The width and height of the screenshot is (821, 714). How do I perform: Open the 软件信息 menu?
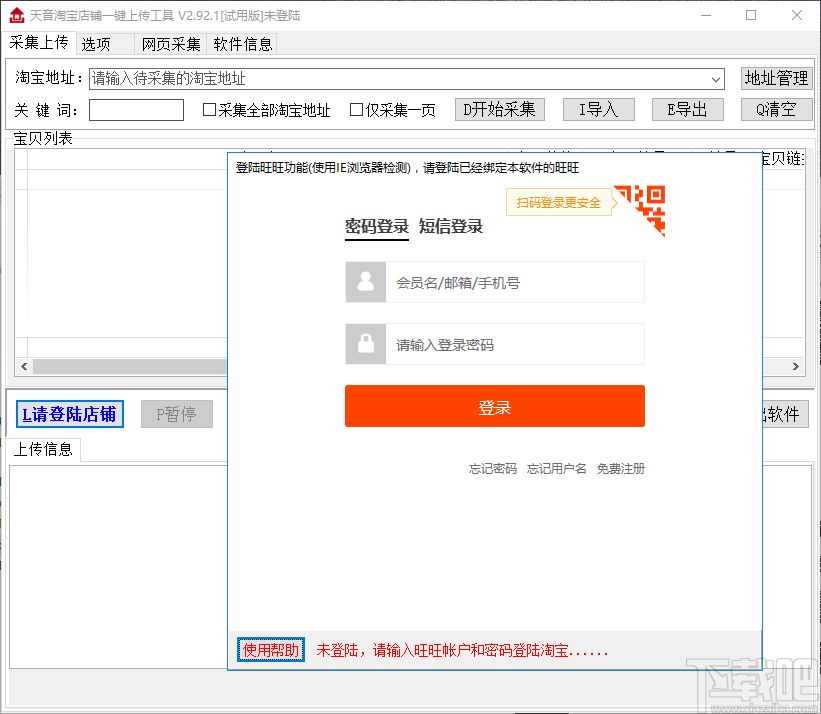pos(244,44)
